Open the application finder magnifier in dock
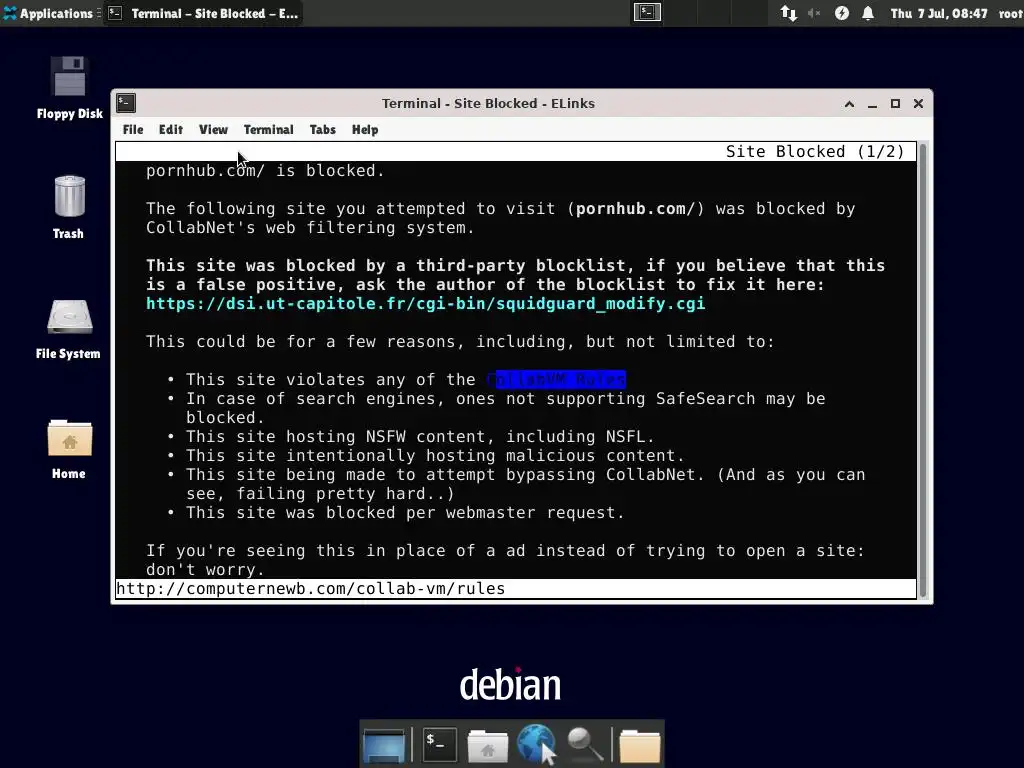The image size is (1024, 768). pos(584,744)
